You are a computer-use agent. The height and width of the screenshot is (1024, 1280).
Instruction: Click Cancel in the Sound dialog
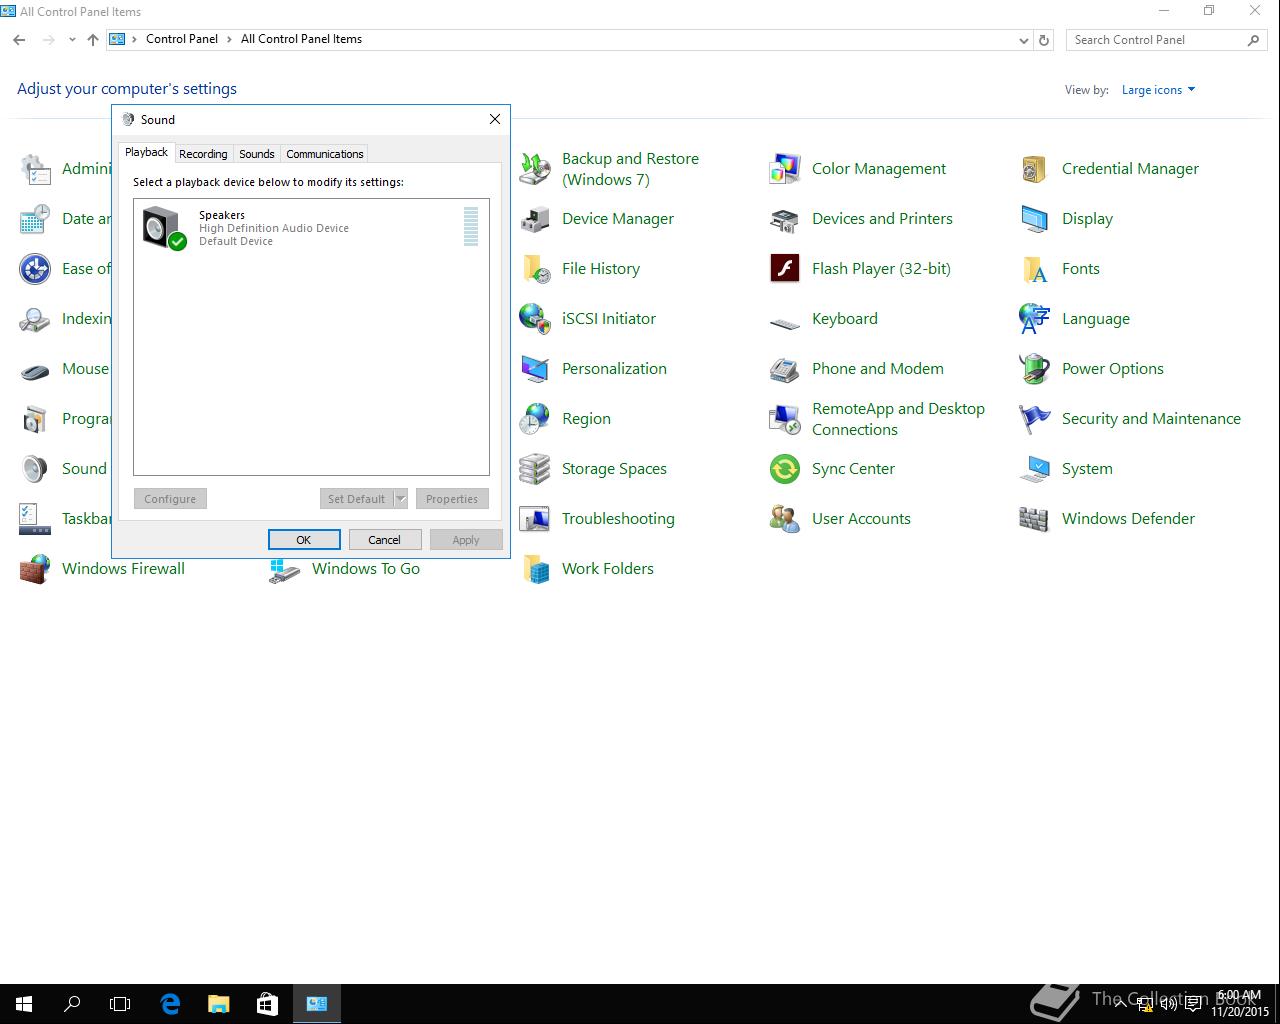385,540
